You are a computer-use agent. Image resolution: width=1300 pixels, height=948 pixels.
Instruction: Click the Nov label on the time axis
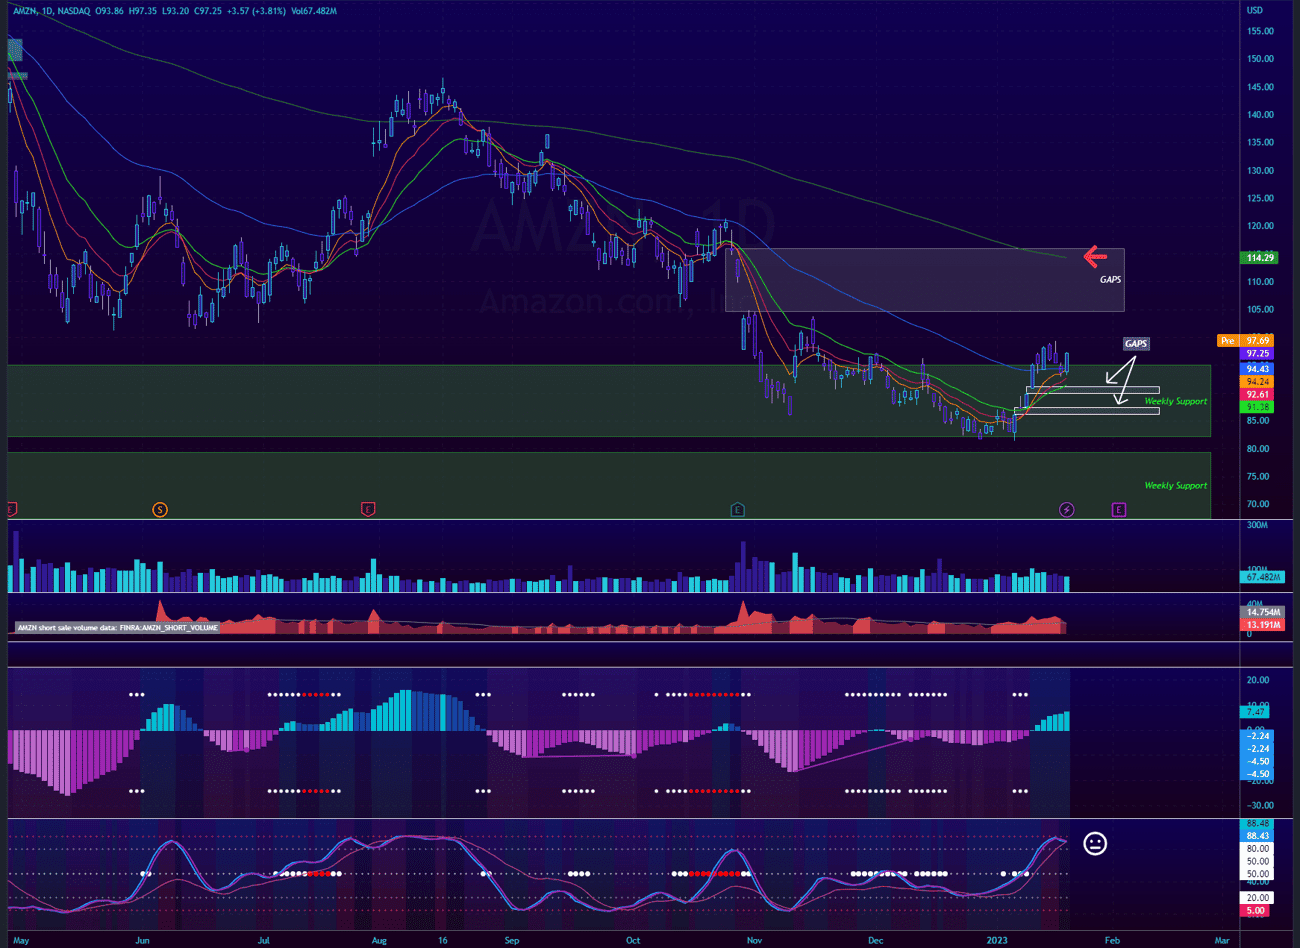754,941
